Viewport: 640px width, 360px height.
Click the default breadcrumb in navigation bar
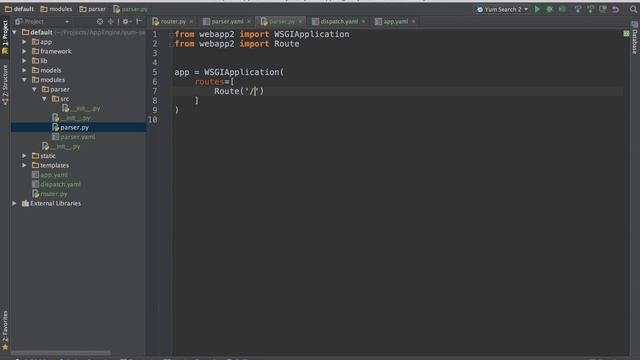(x=19, y=9)
